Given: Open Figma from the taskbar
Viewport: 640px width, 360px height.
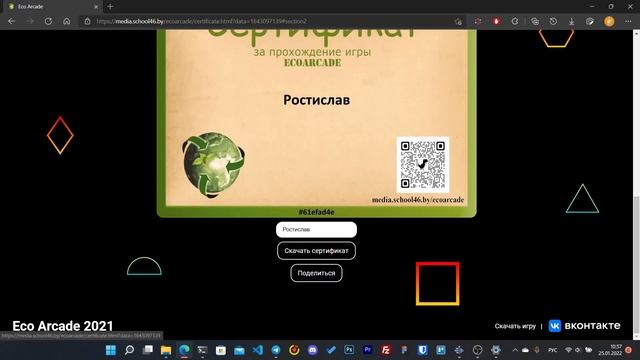Looking at the screenshot, I should (x=404, y=350).
